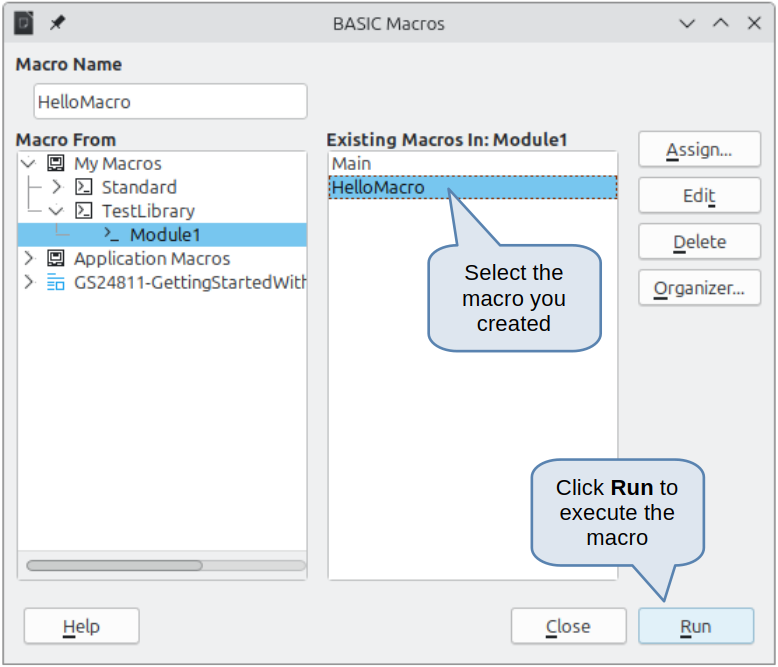This screenshot has height=667, width=778.
Task: Expand the Application Macros node
Action: (x=29, y=258)
